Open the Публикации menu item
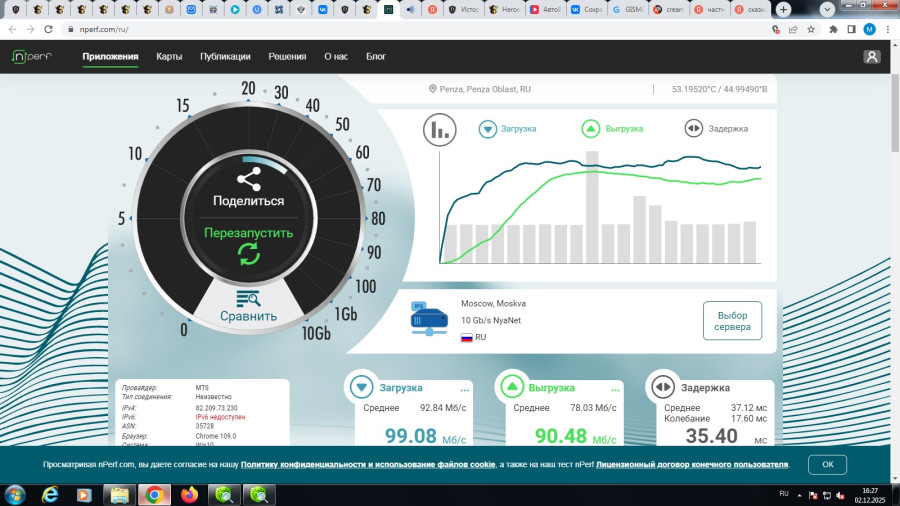Viewport: 900px width, 506px height. pos(225,57)
